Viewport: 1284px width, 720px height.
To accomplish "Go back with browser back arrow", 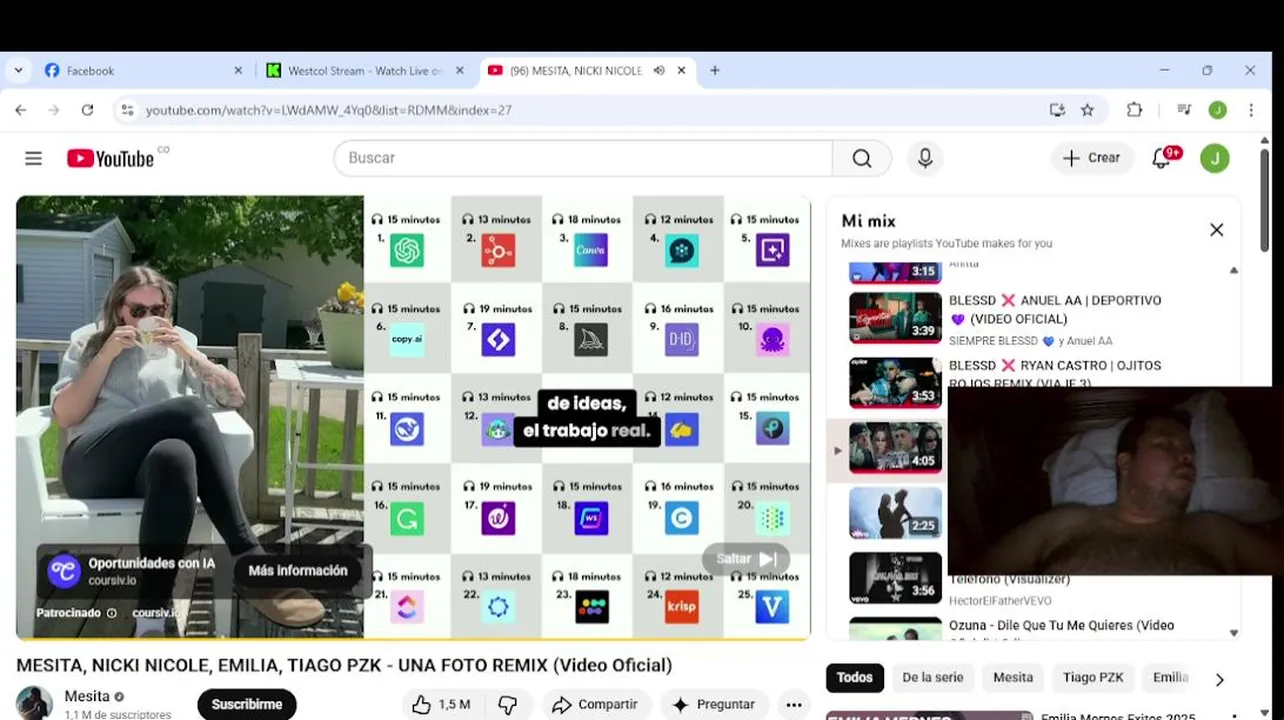I will 21,110.
